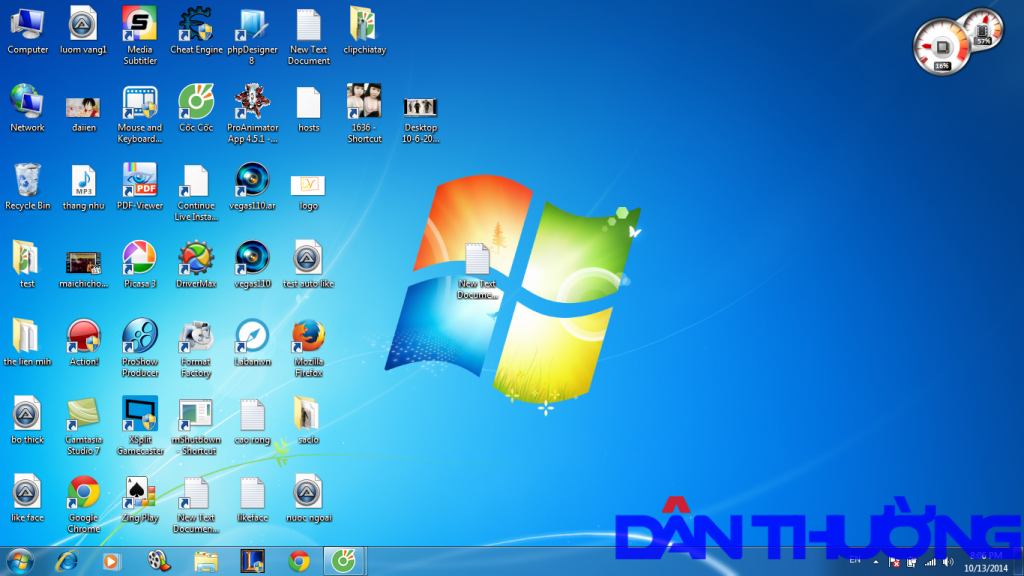
Task: Open the Cheat Engine desktop shortcut
Action: point(196,24)
